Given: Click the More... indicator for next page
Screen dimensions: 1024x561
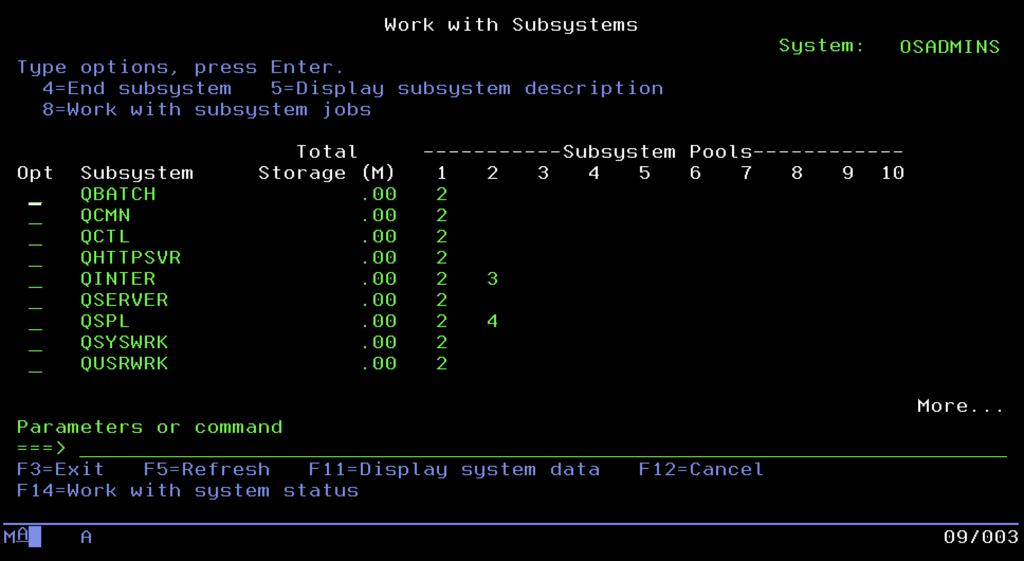Looking at the screenshot, I should click(x=959, y=406).
